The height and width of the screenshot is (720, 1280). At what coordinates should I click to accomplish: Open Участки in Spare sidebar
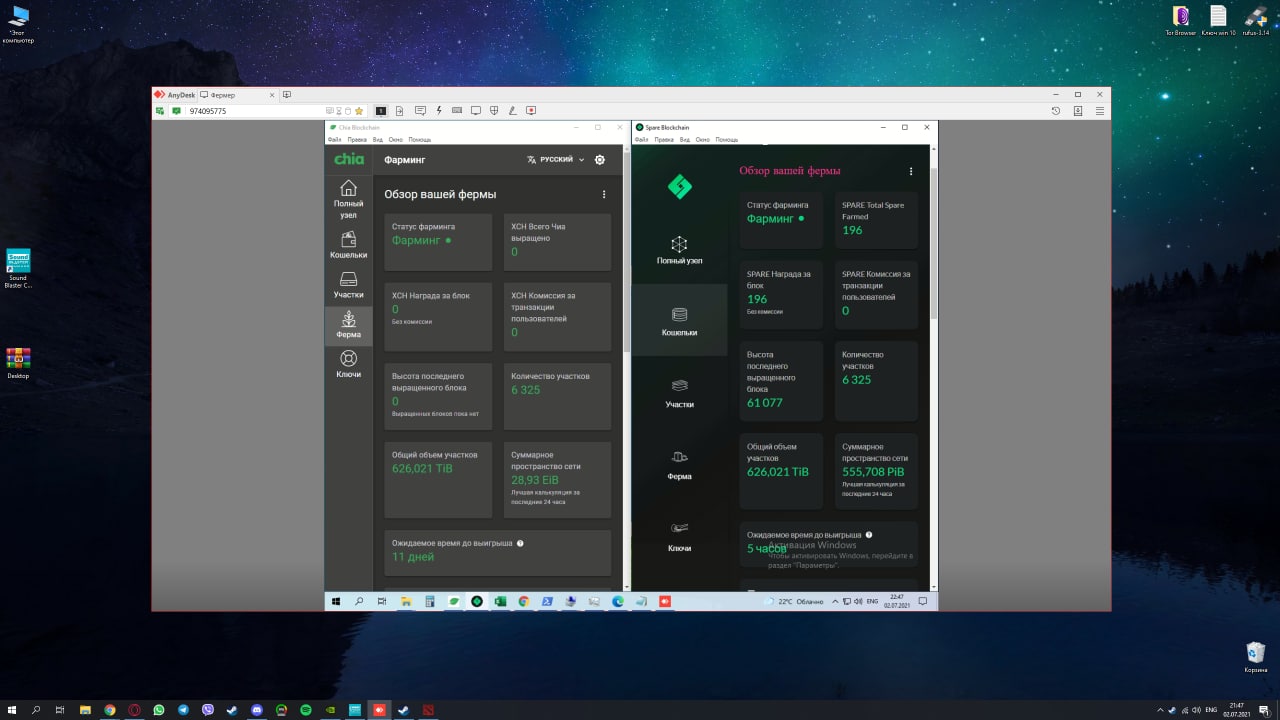(679, 392)
